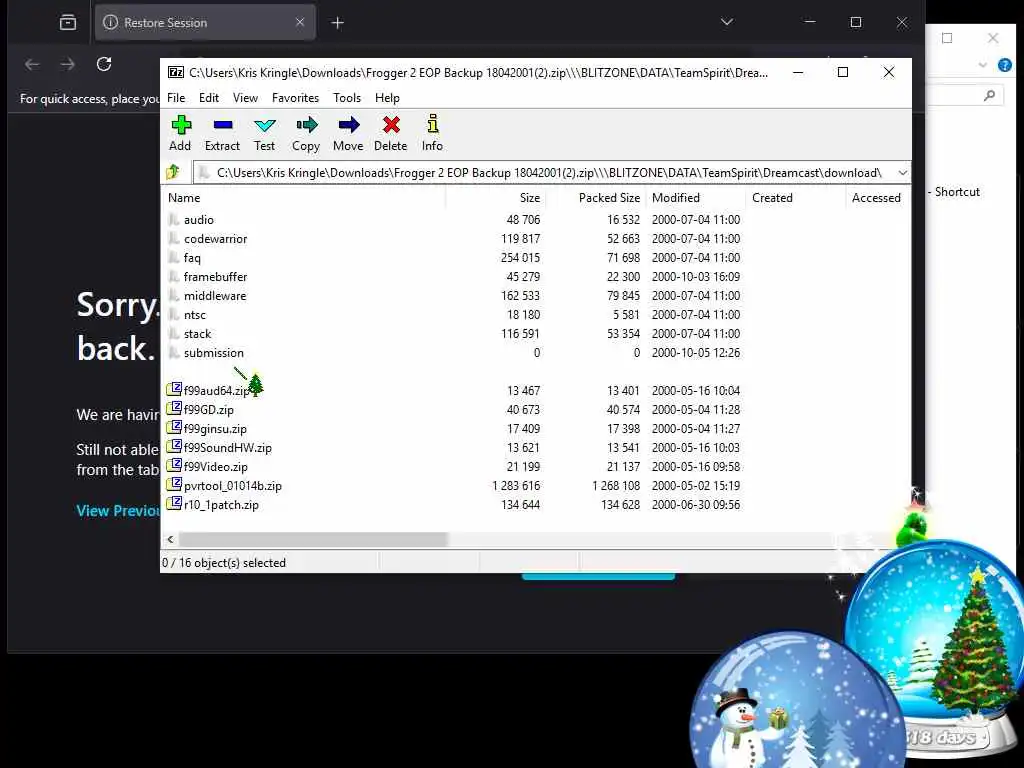The width and height of the screenshot is (1024, 768).
Task: Select the f99GD.zip file icon
Action: coord(174,409)
